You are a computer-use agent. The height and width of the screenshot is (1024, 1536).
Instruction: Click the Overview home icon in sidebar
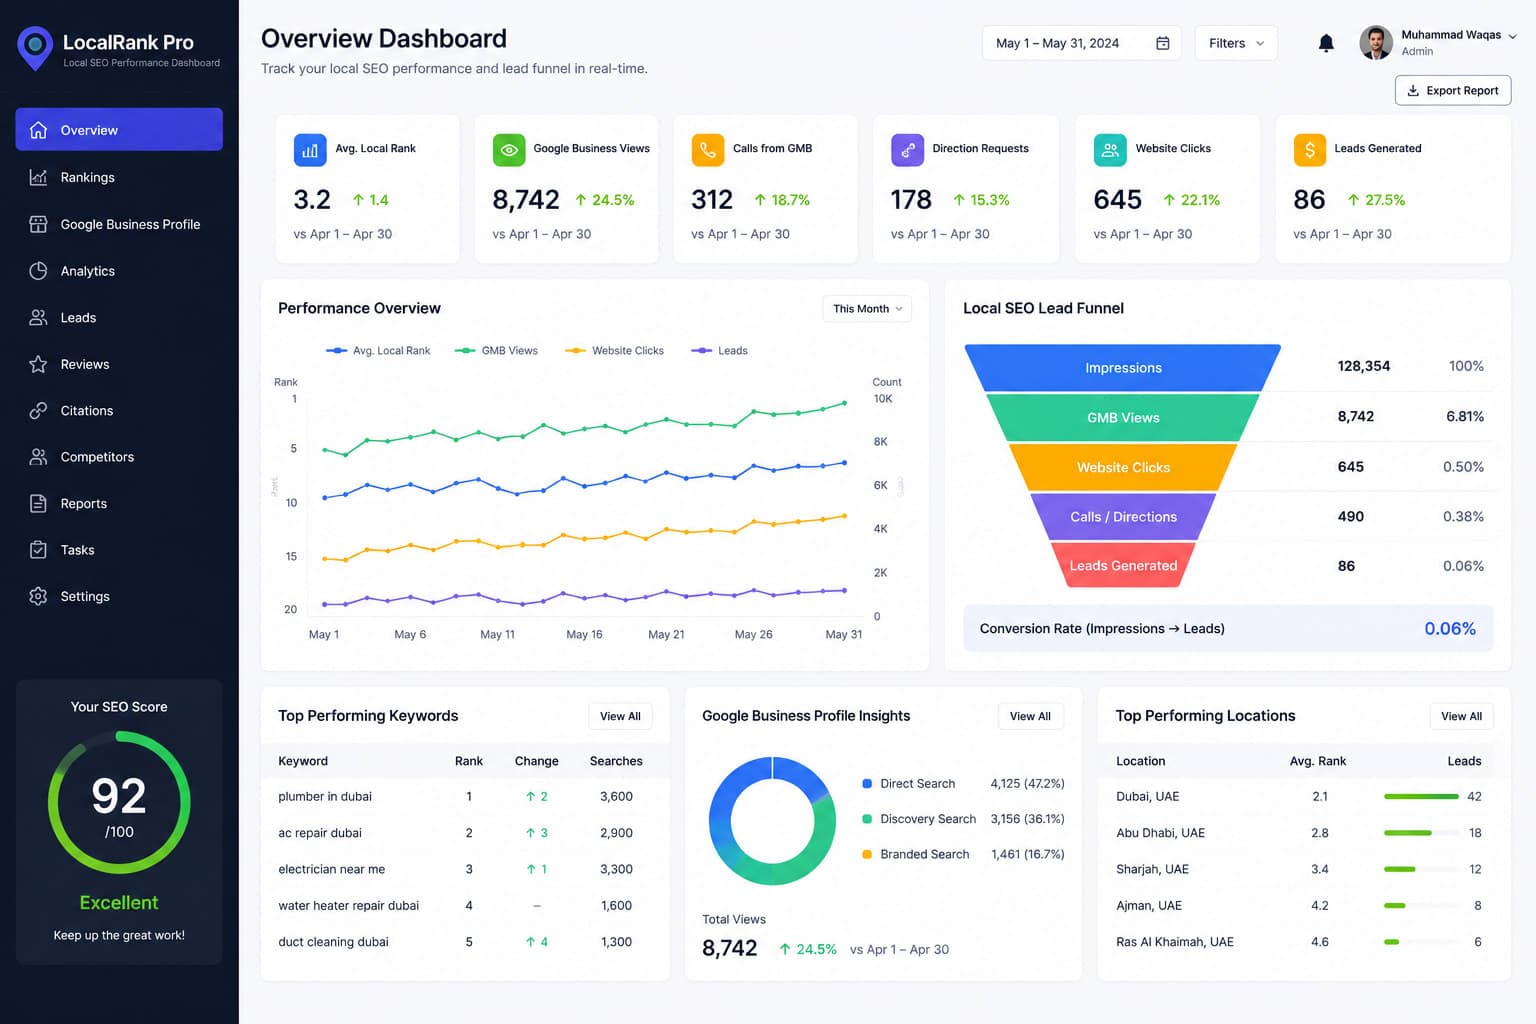pyautogui.click(x=38, y=130)
